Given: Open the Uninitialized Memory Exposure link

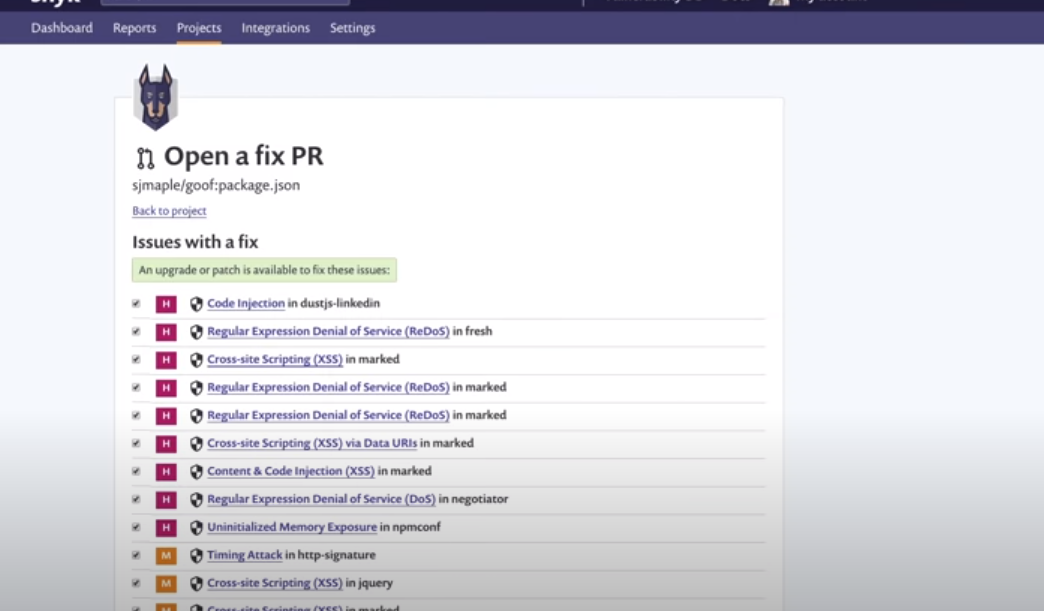Looking at the screenshot, I should point(292,527).
